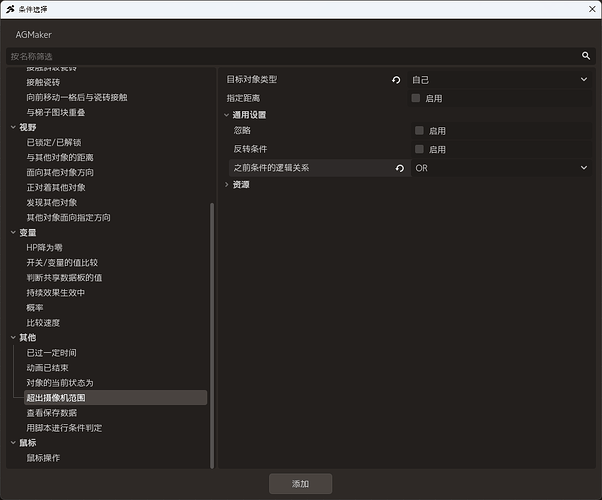Click the condition list vertical scrollbar
This screenshot has height=500, width=602.
212,335
